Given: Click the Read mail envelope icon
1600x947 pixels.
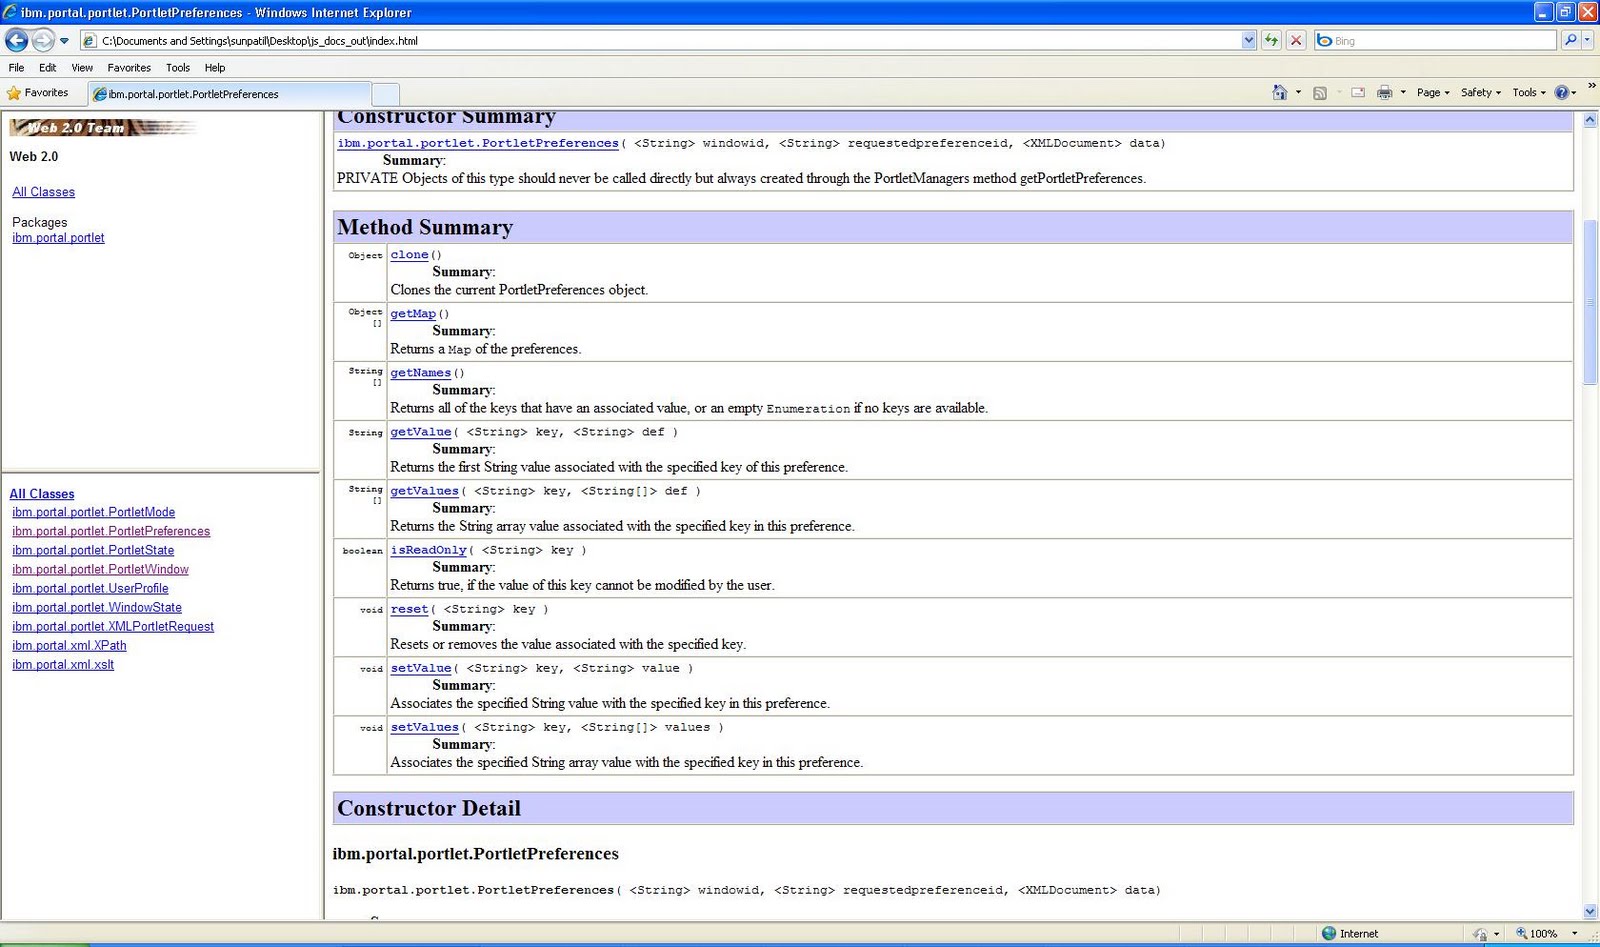Looking at the screenshot, I should [1358, 93].
